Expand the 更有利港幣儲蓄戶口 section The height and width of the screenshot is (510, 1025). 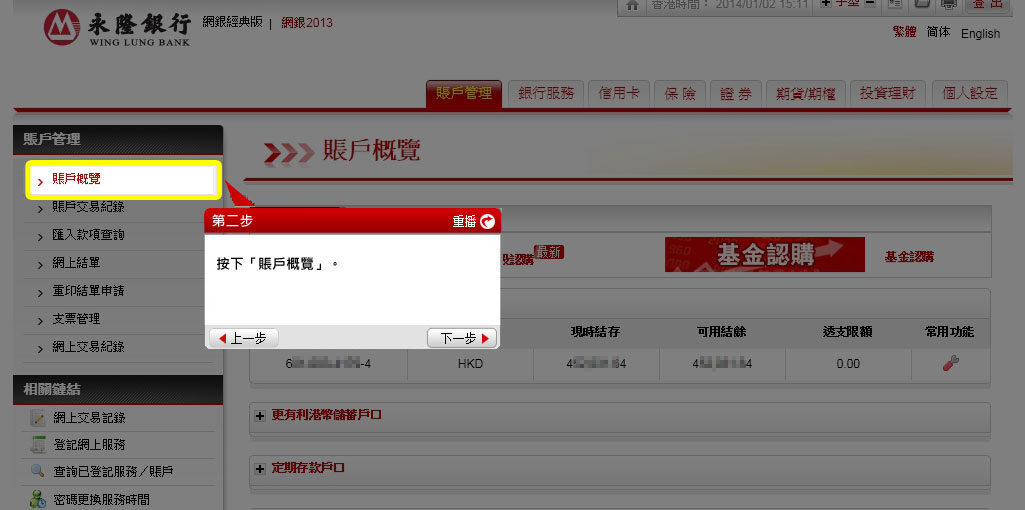tap(260, 415)
